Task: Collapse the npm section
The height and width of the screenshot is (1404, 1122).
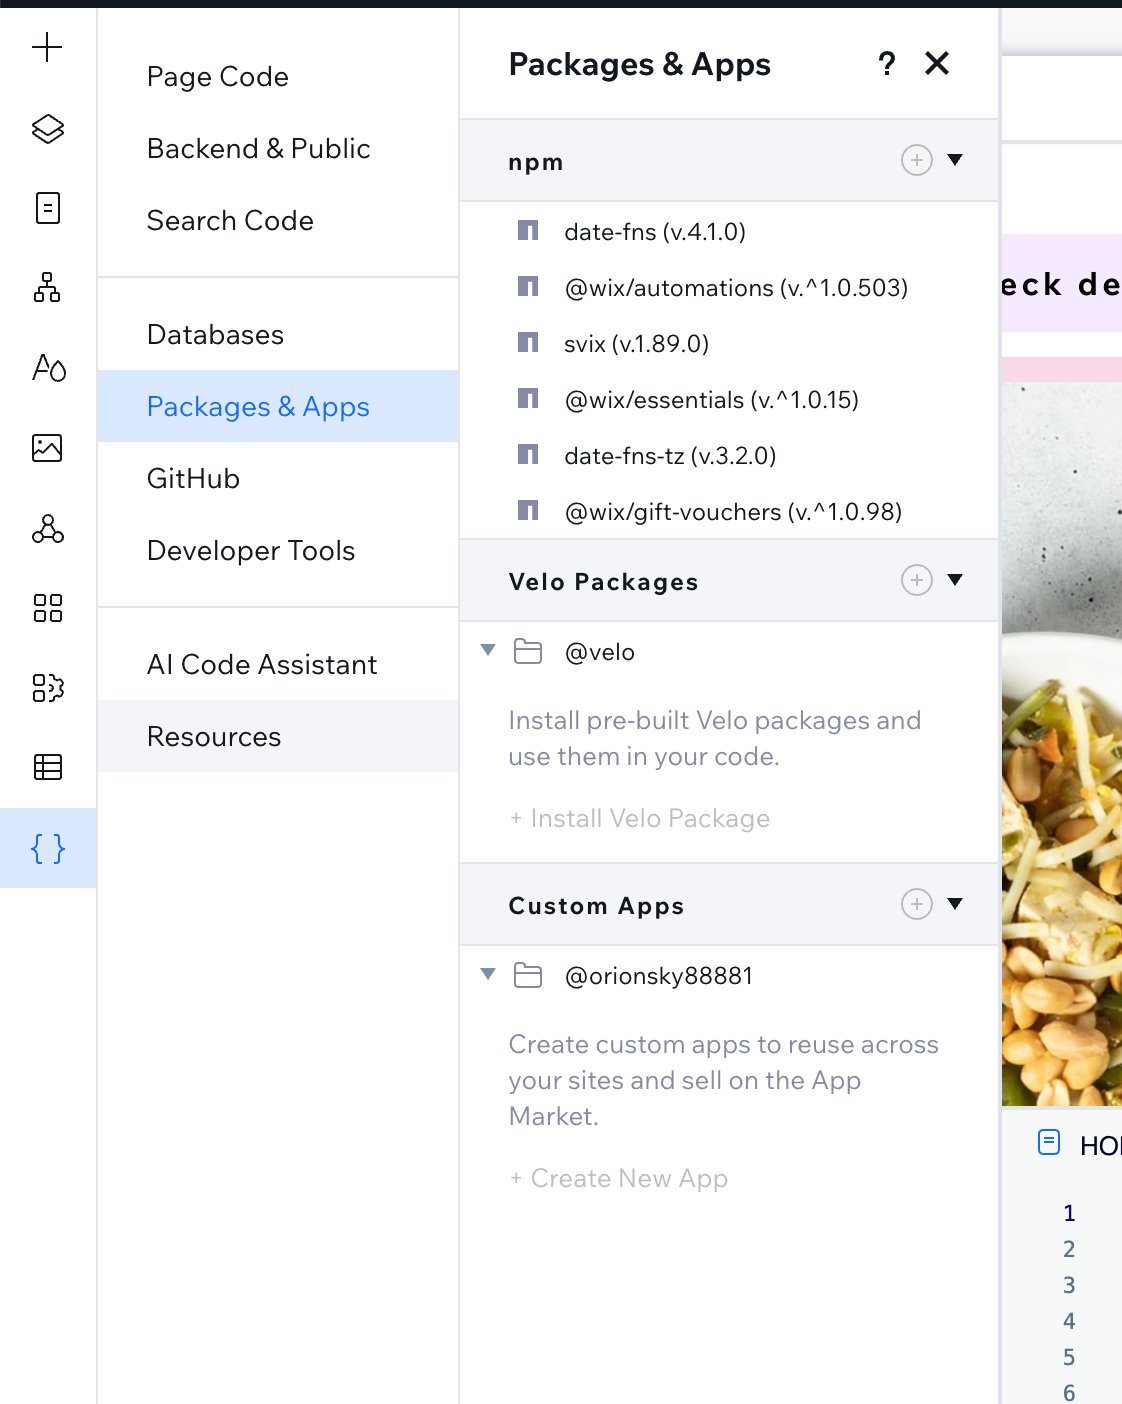Action: [955, 160]
